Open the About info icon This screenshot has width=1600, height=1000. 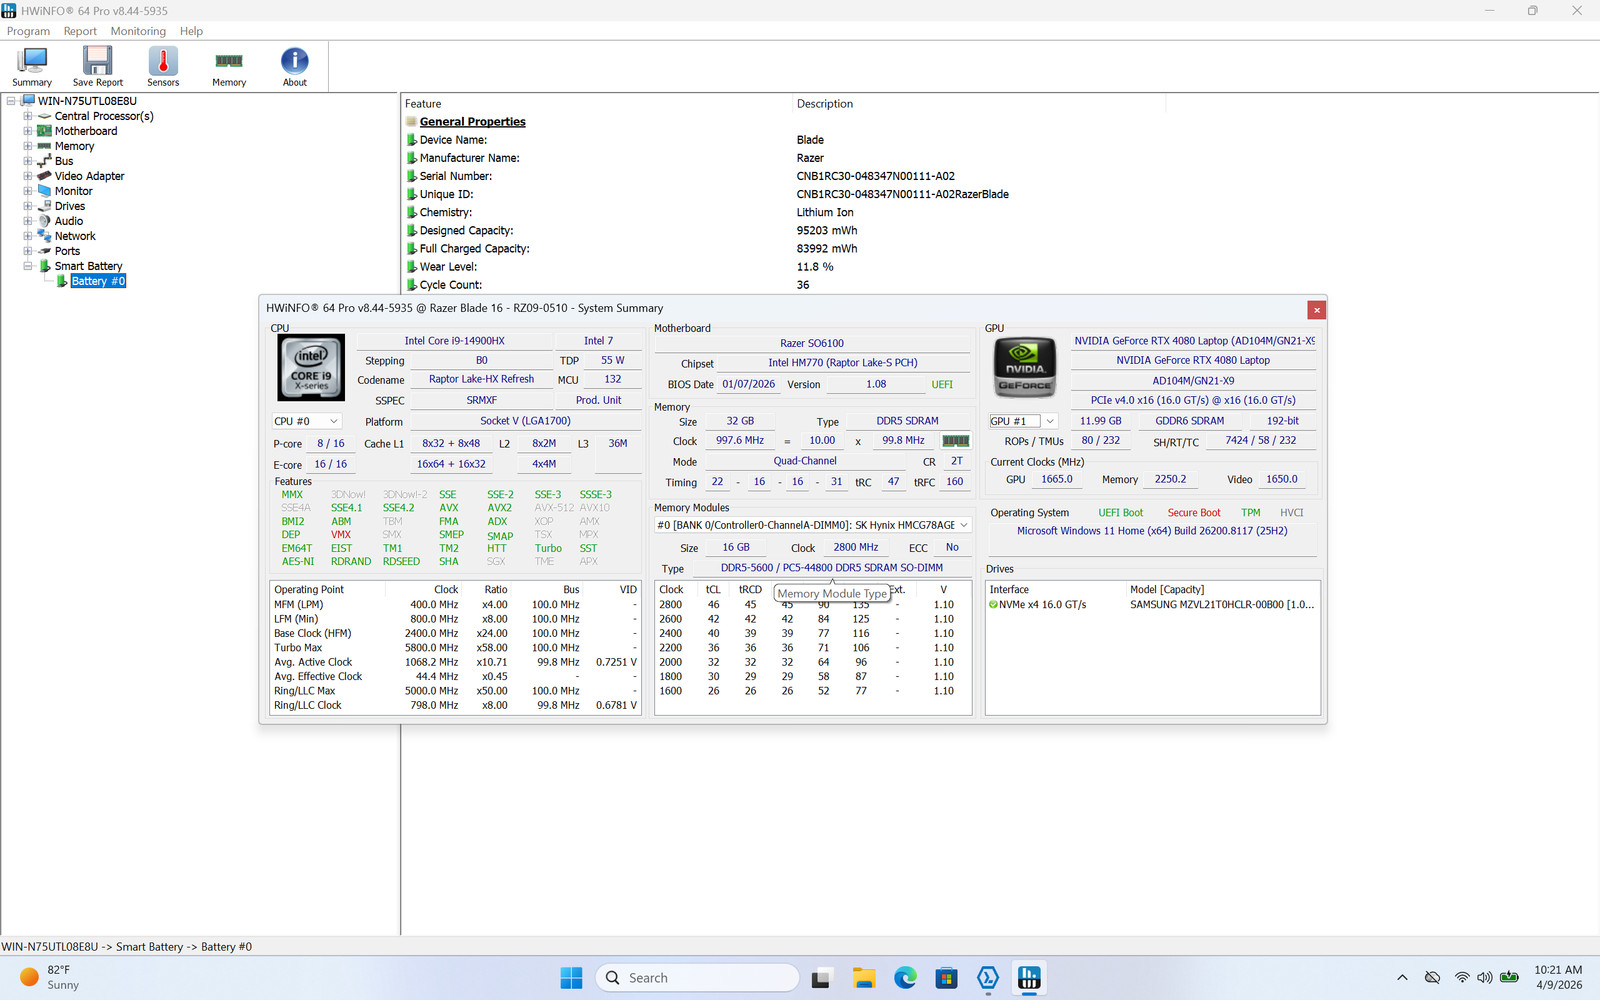click(x=295, y=67)
